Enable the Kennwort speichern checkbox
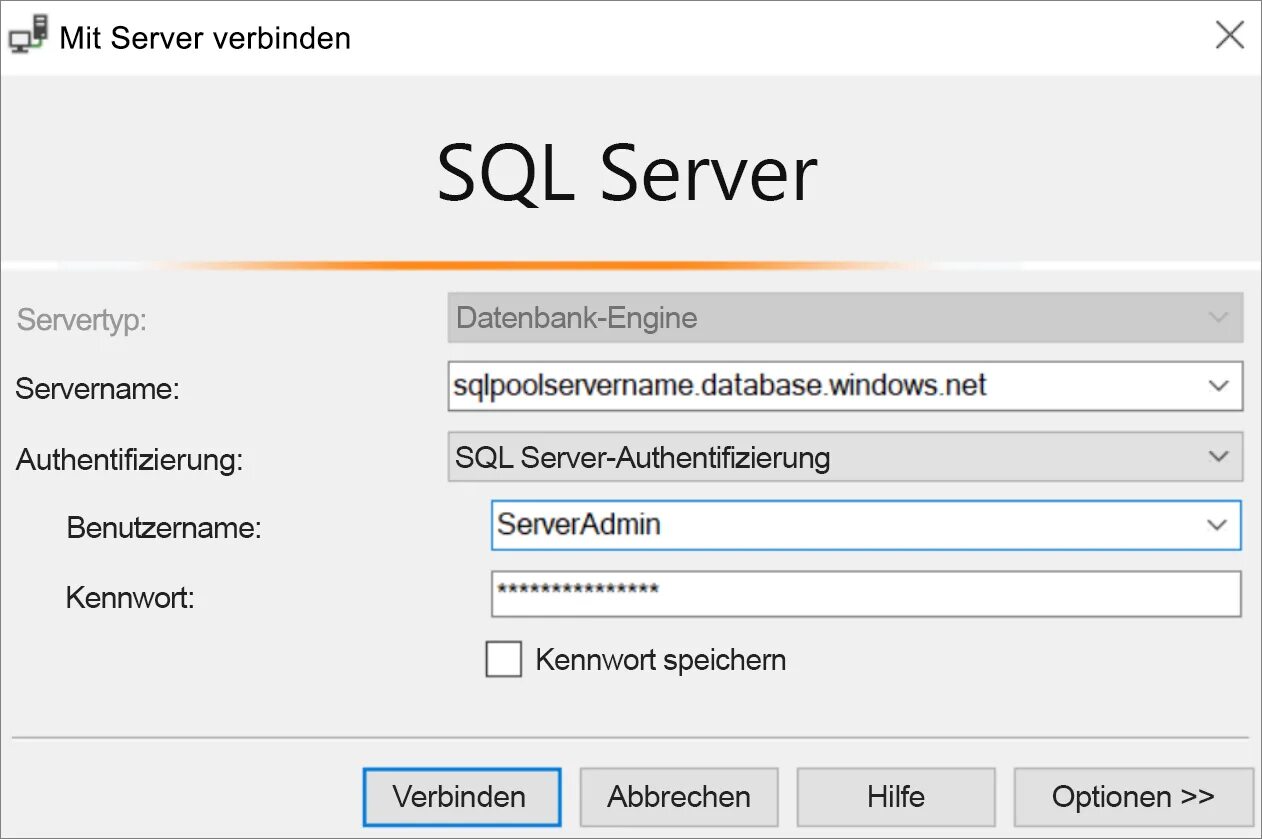This screenshot has width=1262, height=839. point(503,660)
